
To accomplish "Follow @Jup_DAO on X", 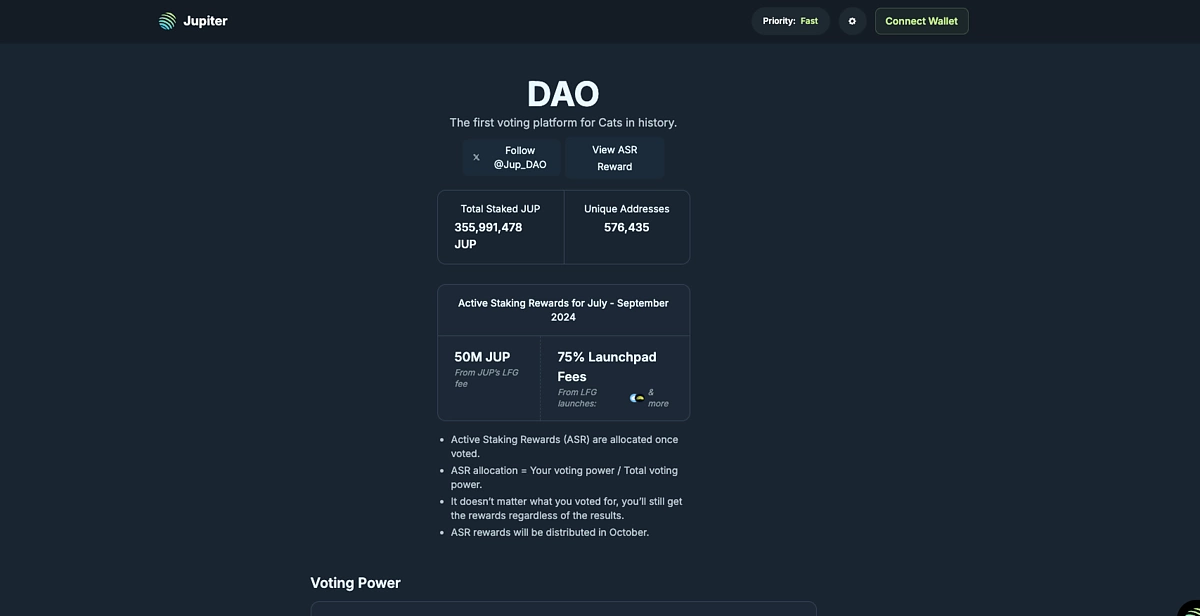I will [511, 158].
